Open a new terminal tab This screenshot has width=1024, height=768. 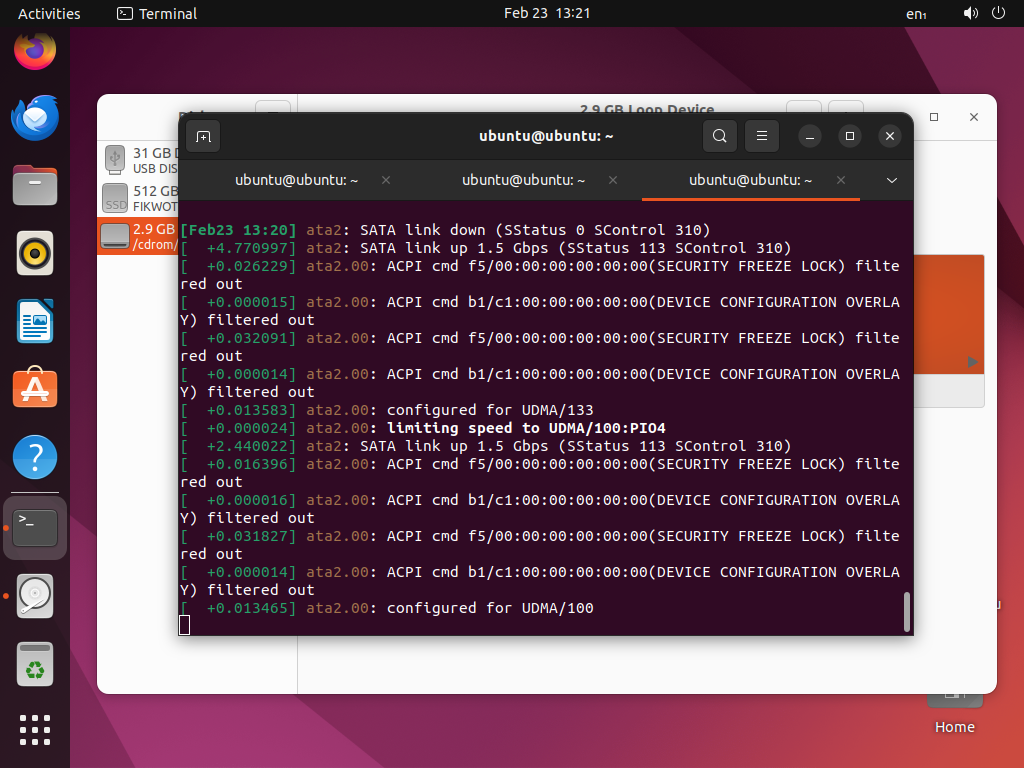(x=203, y=136)
